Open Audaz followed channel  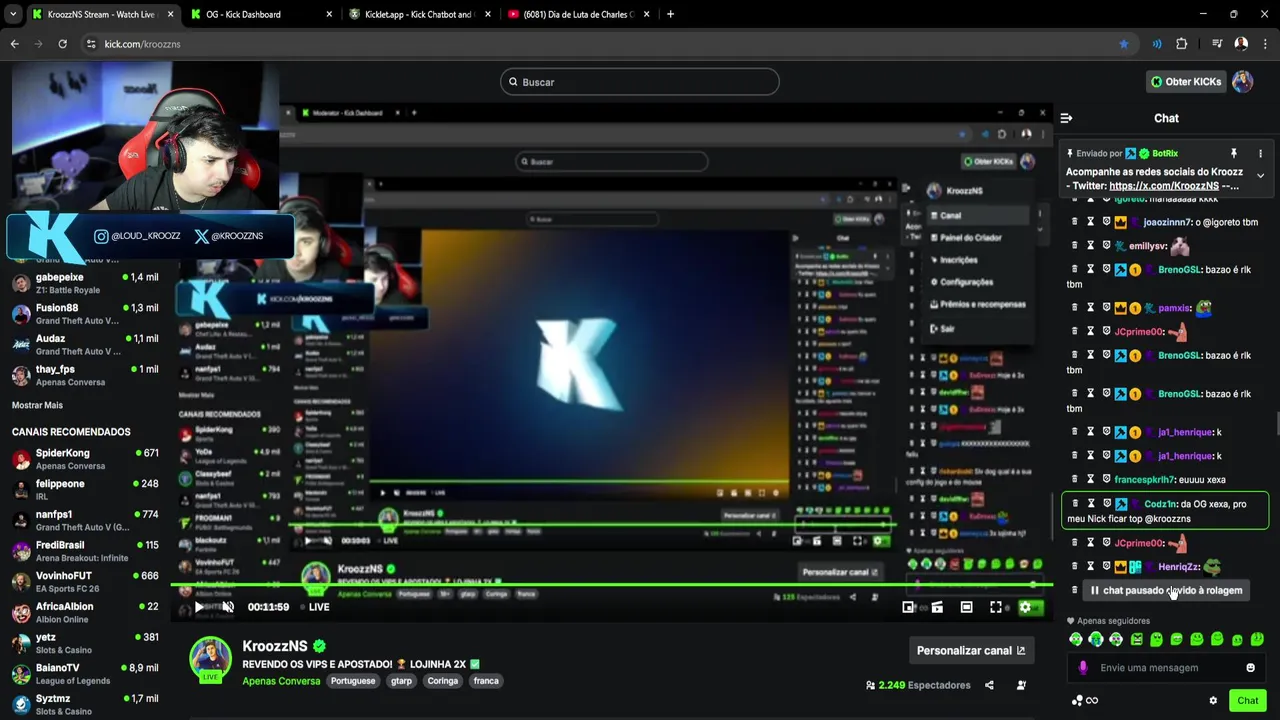pyautogui.click(x=85, y=344)
